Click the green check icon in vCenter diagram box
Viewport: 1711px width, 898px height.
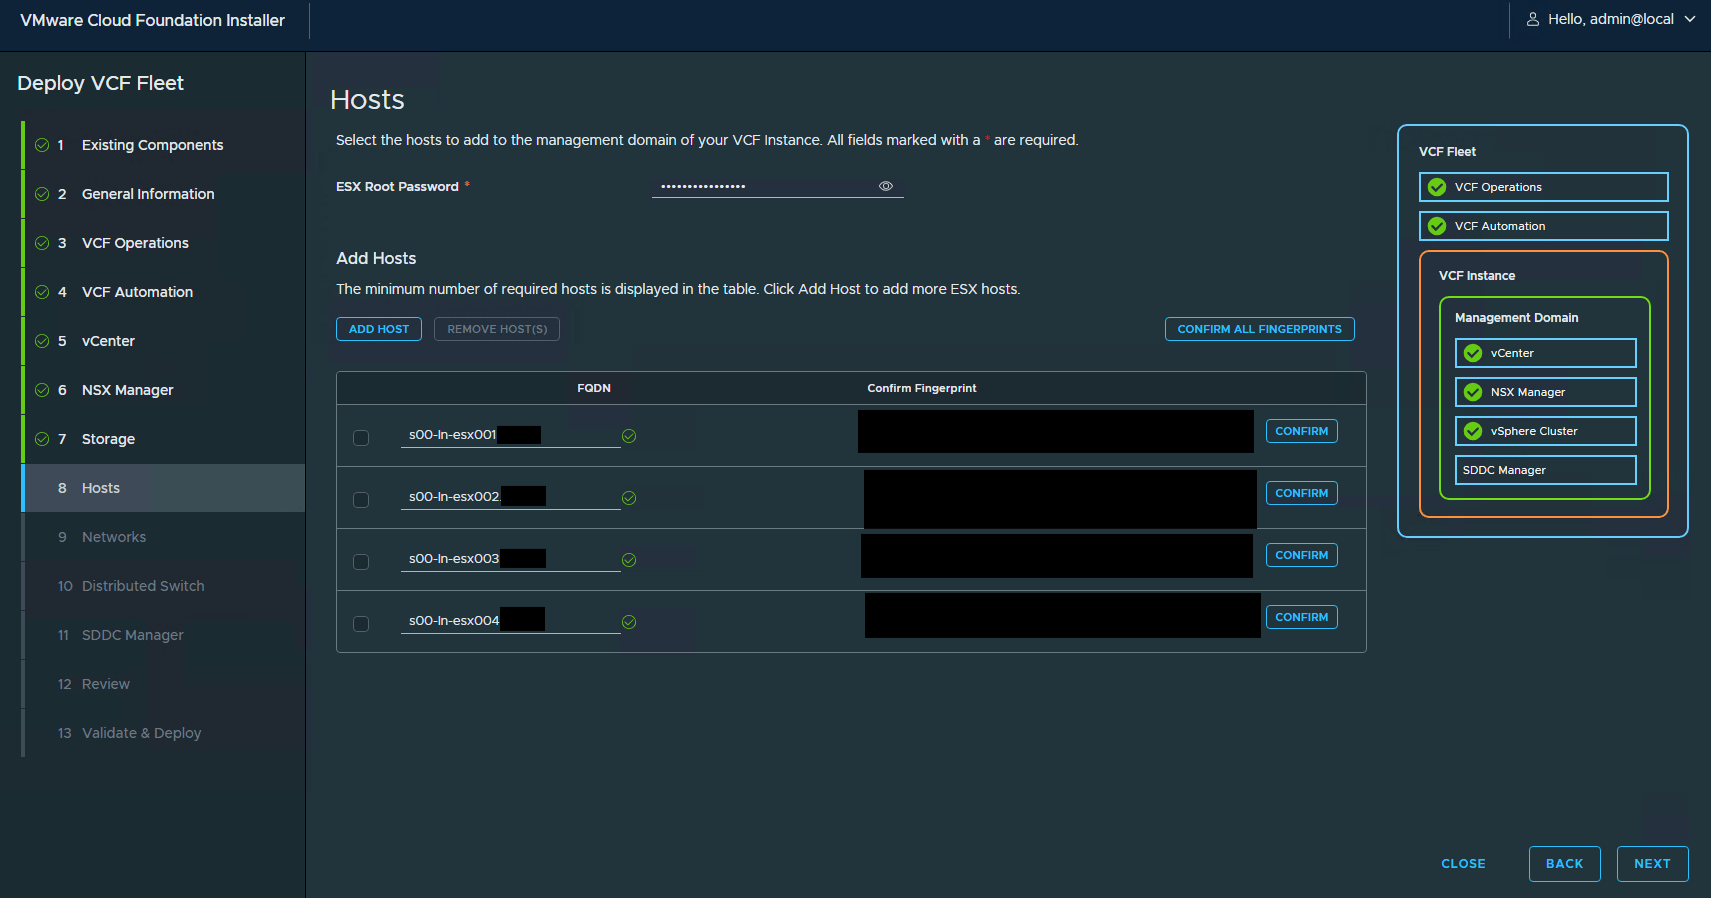[x=1473, y=353]
